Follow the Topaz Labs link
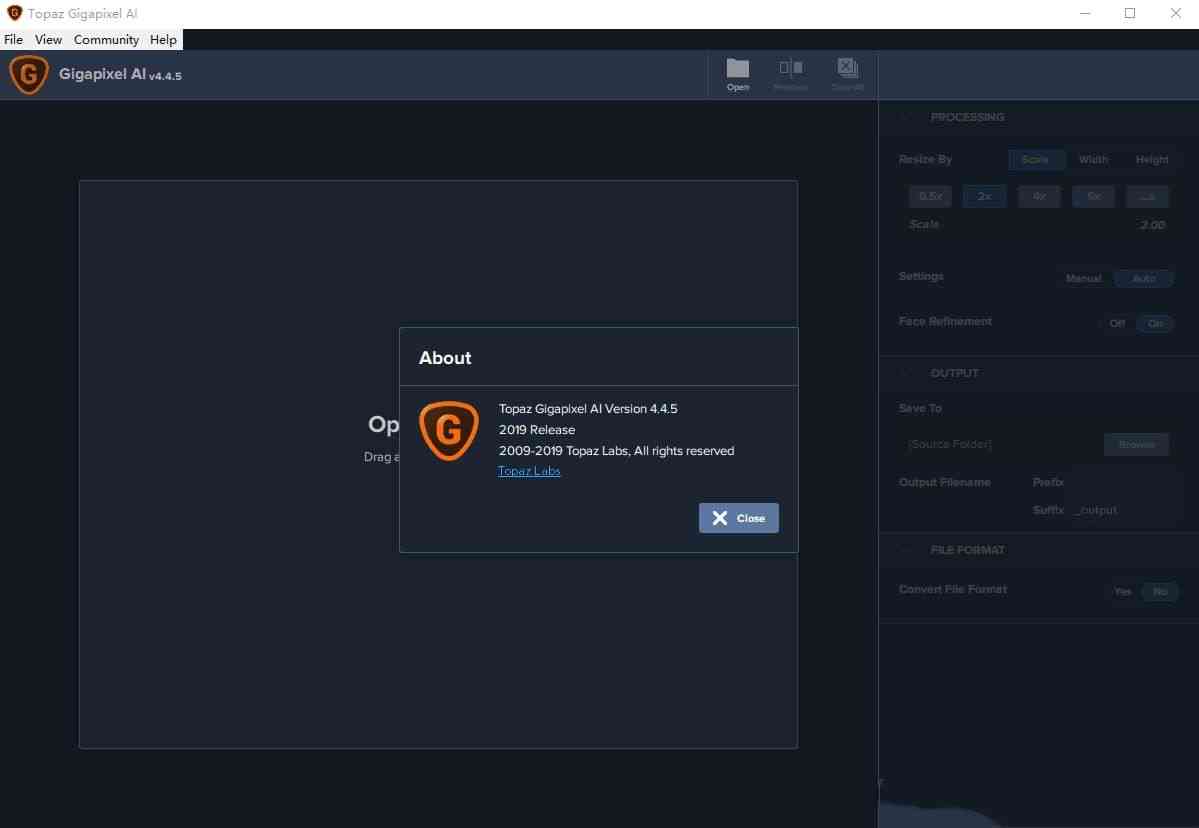The width and height of the screenshot is (1199, 828). (529, 471)
